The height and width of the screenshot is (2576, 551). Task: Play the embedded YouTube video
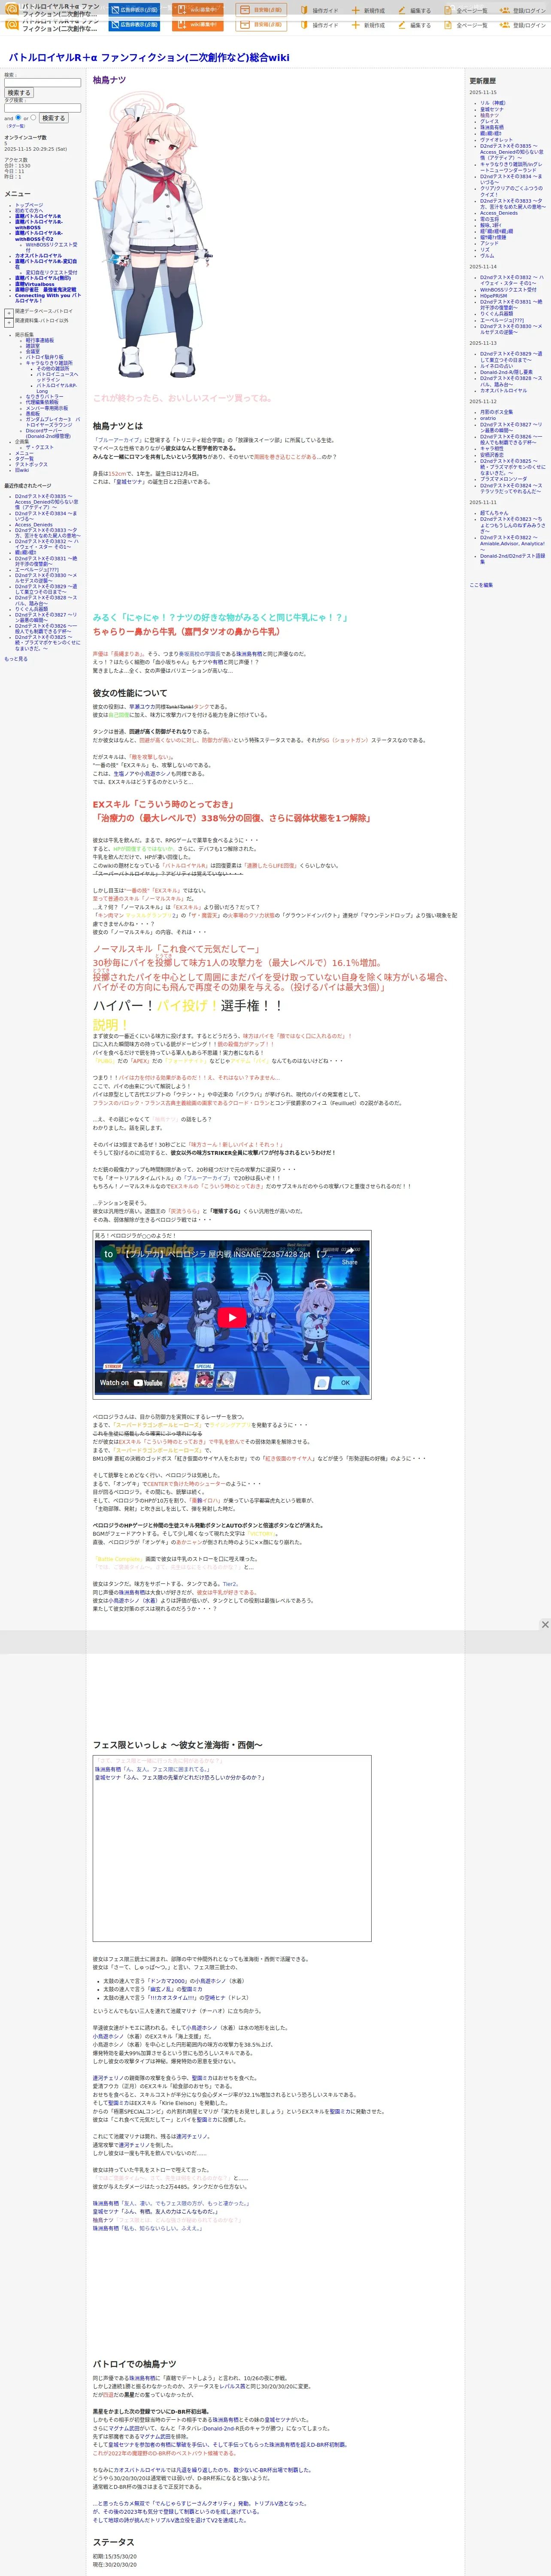coord(232,1317)
